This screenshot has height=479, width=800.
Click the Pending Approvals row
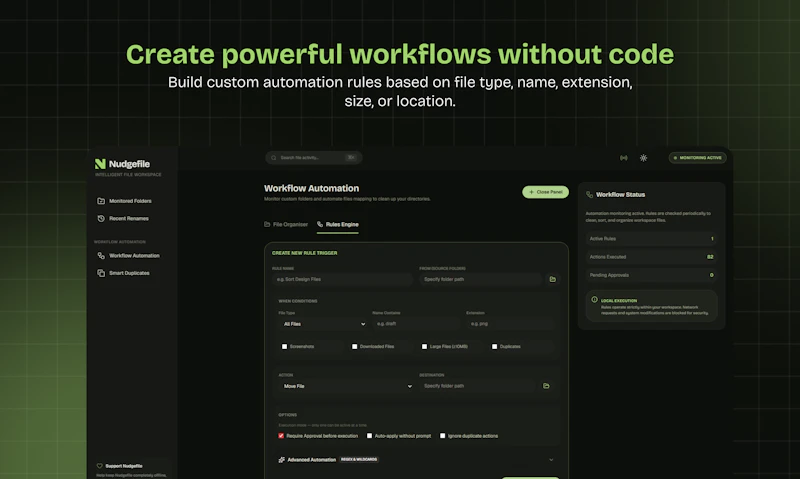pos(652,275)
